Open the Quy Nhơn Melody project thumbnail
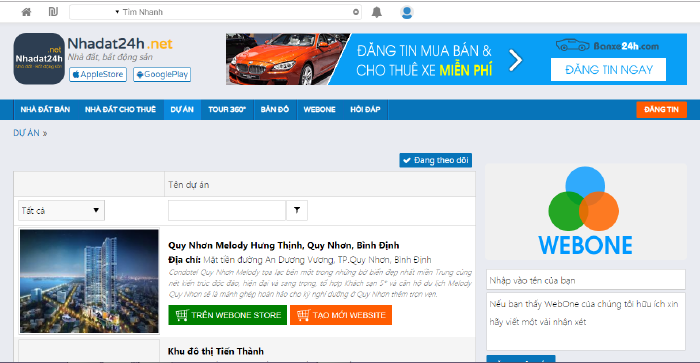Image resolution: width=700 pixels, height=363 pixels. (x=89, y=281)
